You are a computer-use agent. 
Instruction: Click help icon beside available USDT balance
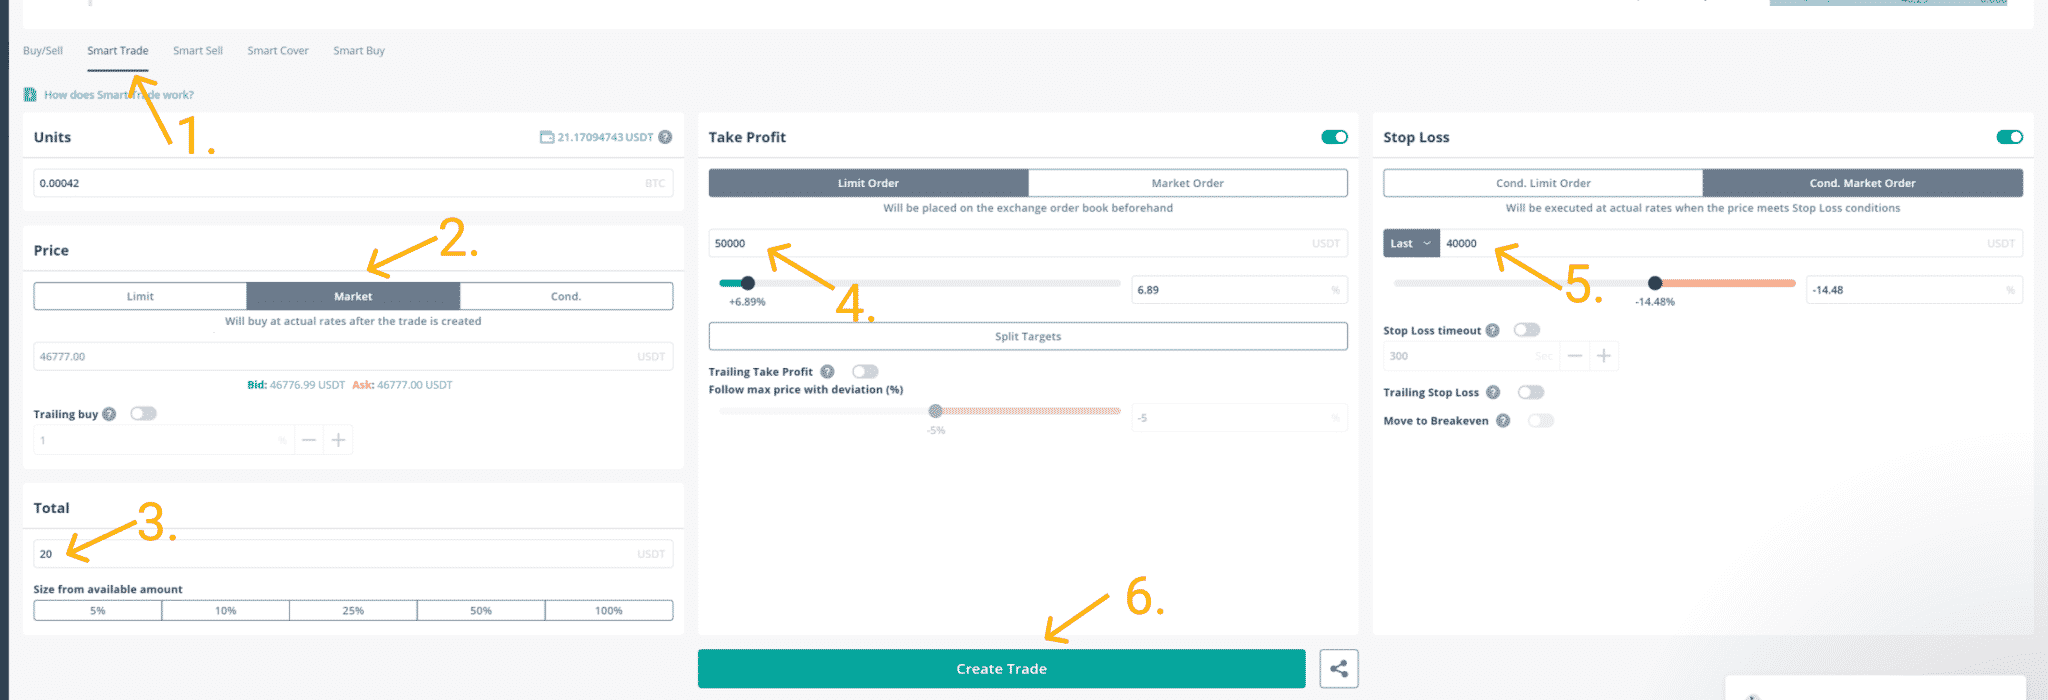coord(665,137)
